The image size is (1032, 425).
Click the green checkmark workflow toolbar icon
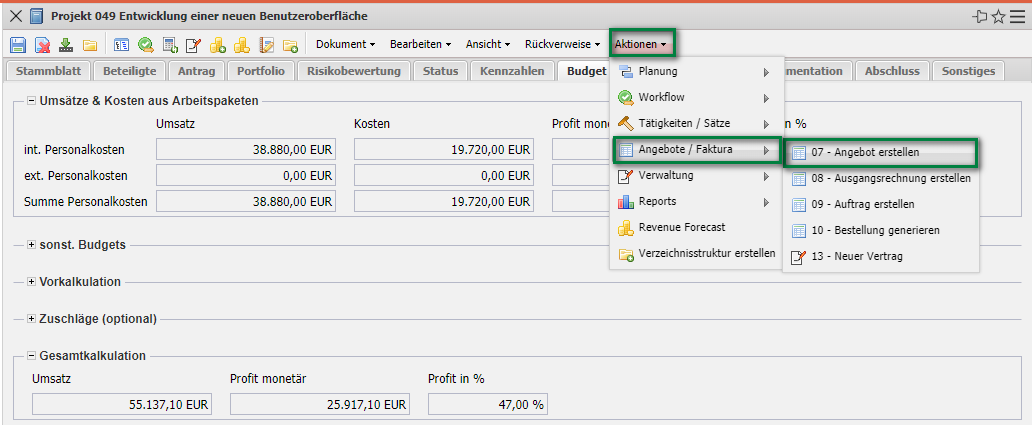[145, 45]
